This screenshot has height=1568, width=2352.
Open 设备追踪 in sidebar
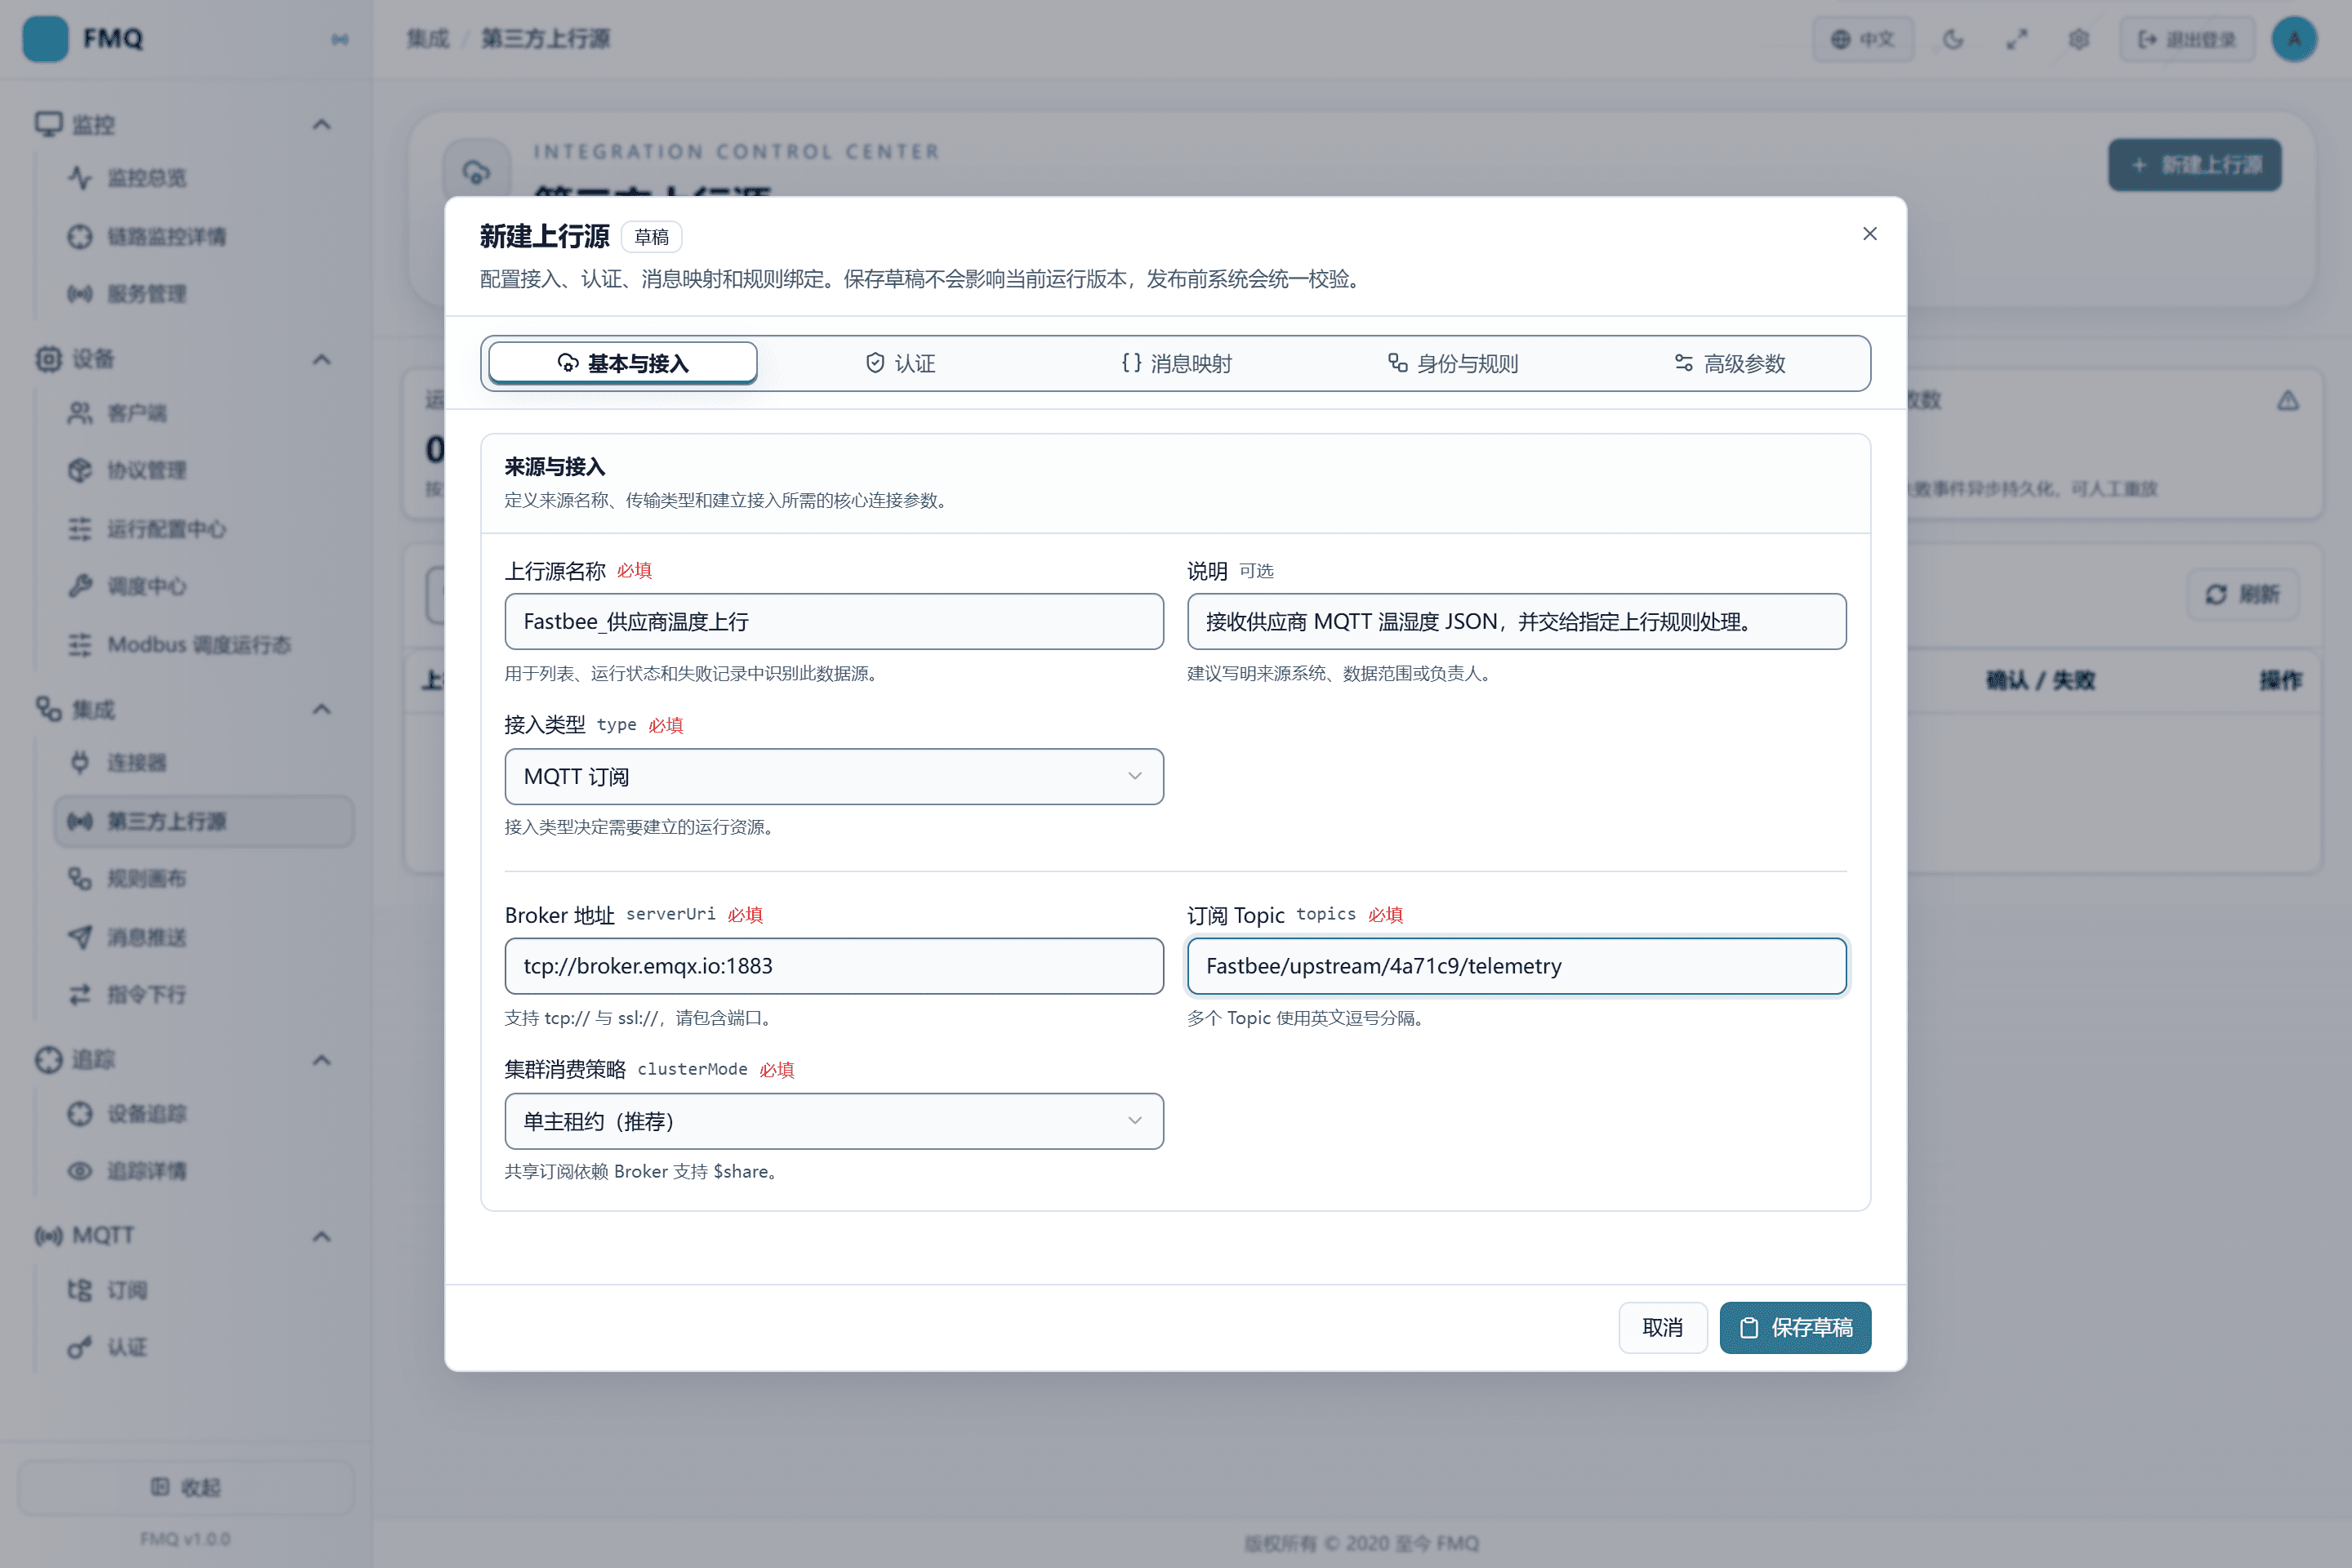pos(204,1114)
